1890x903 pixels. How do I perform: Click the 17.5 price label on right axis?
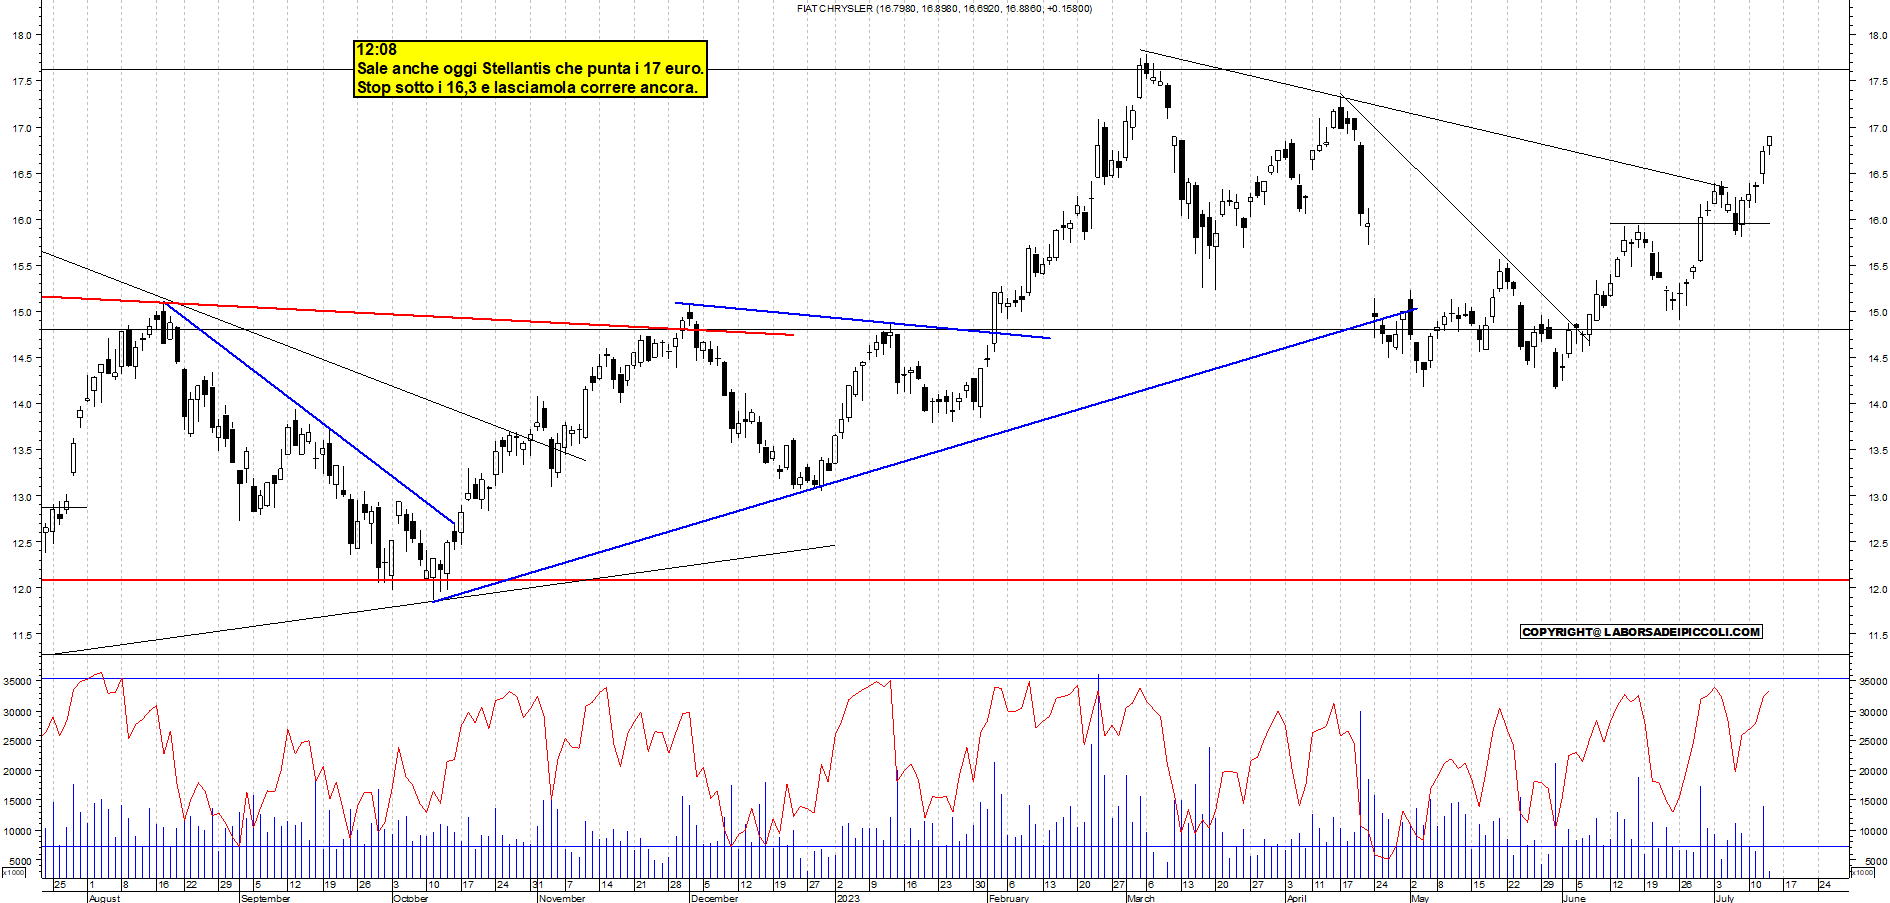(1877, 82)
